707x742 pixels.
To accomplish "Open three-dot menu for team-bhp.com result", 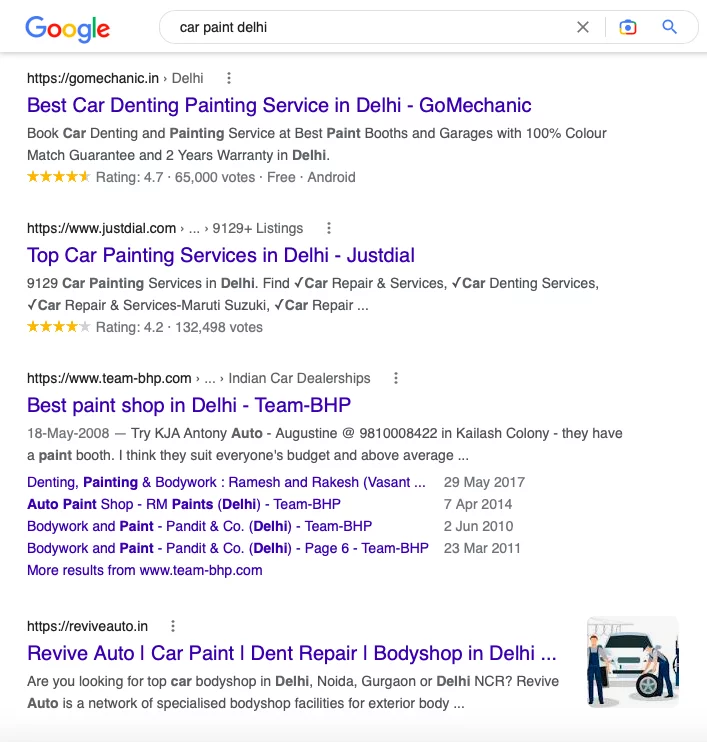I will click(396, 378).
